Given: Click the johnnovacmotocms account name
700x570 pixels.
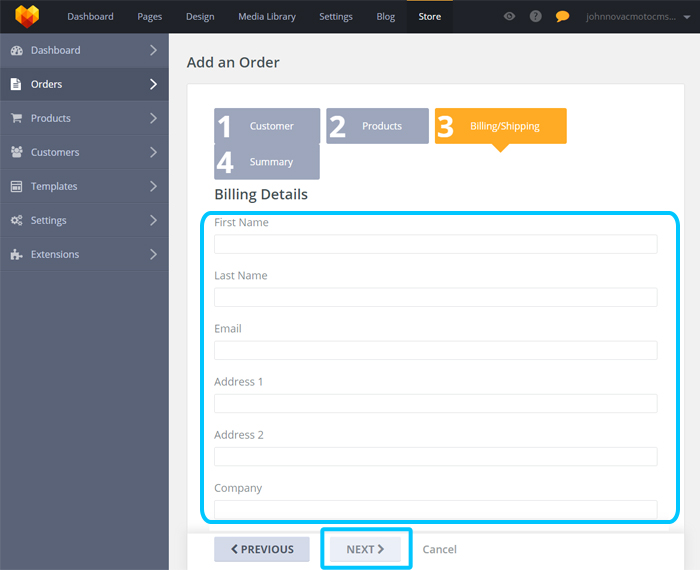Looking at the screenshot, I should click(x=631, y=17).
